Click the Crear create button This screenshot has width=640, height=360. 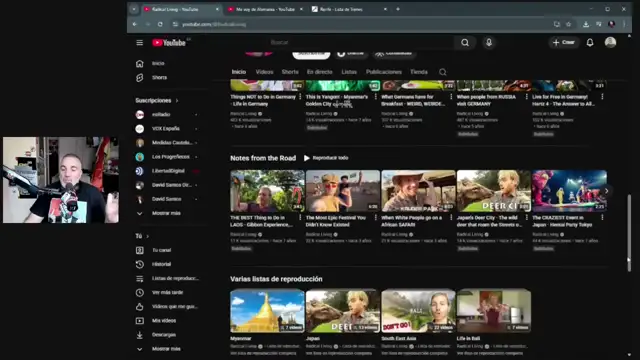tap(563, 42)
